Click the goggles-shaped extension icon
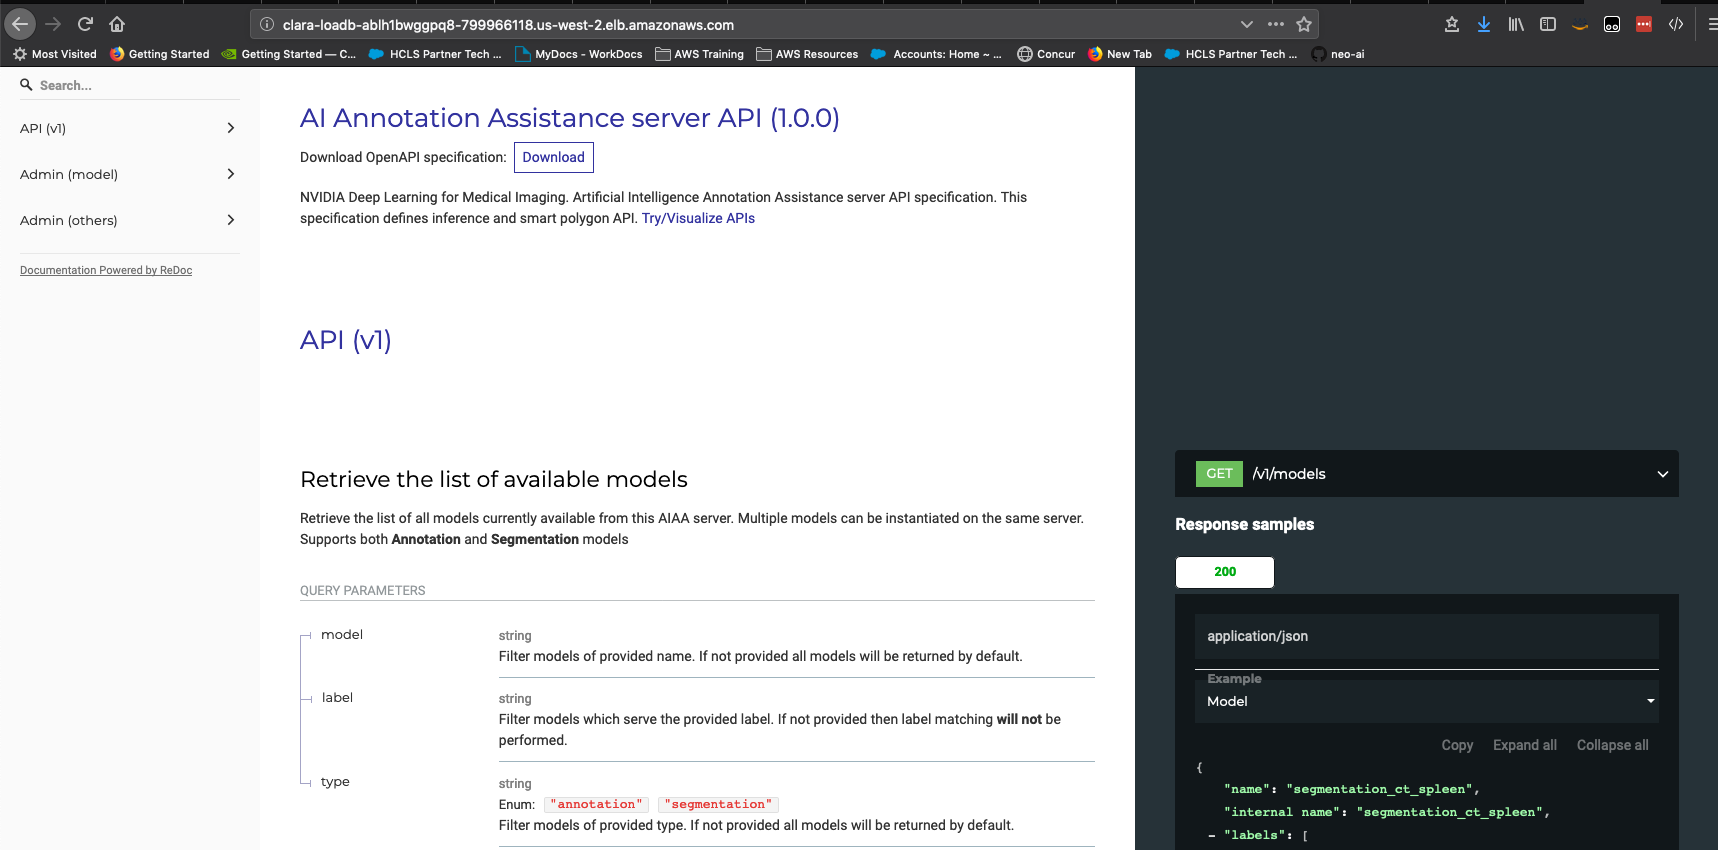 coord(1612,24)
